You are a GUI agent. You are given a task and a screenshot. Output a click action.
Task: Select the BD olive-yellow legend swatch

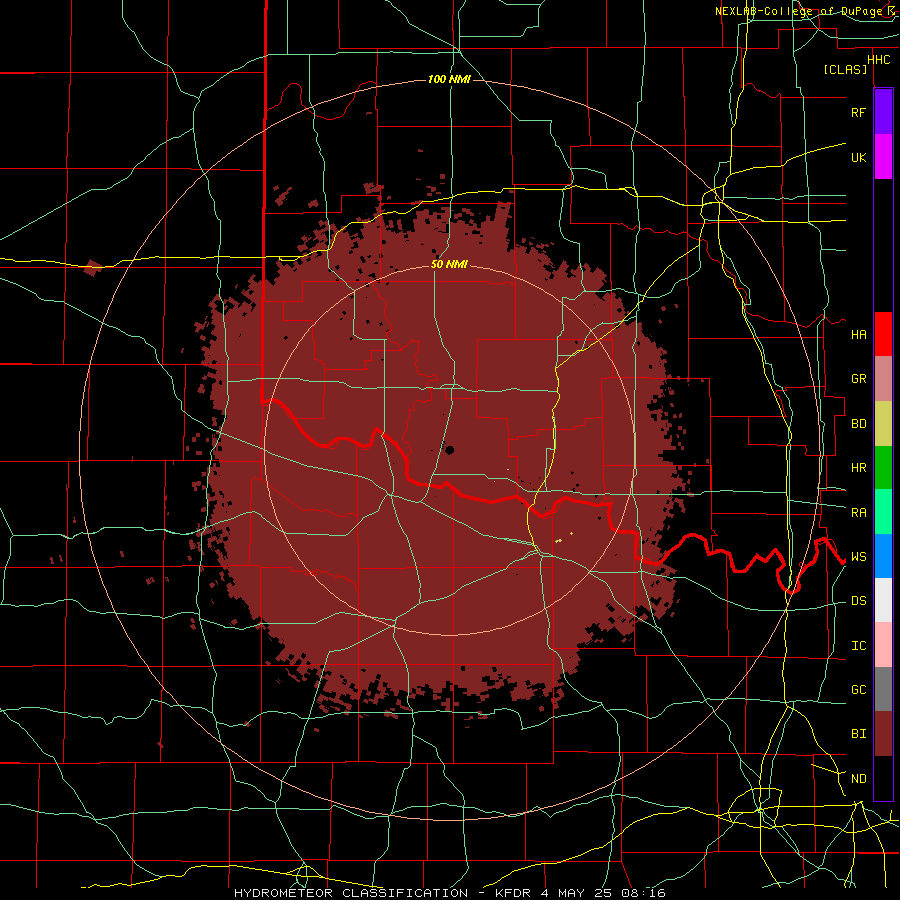coord(883,423)
